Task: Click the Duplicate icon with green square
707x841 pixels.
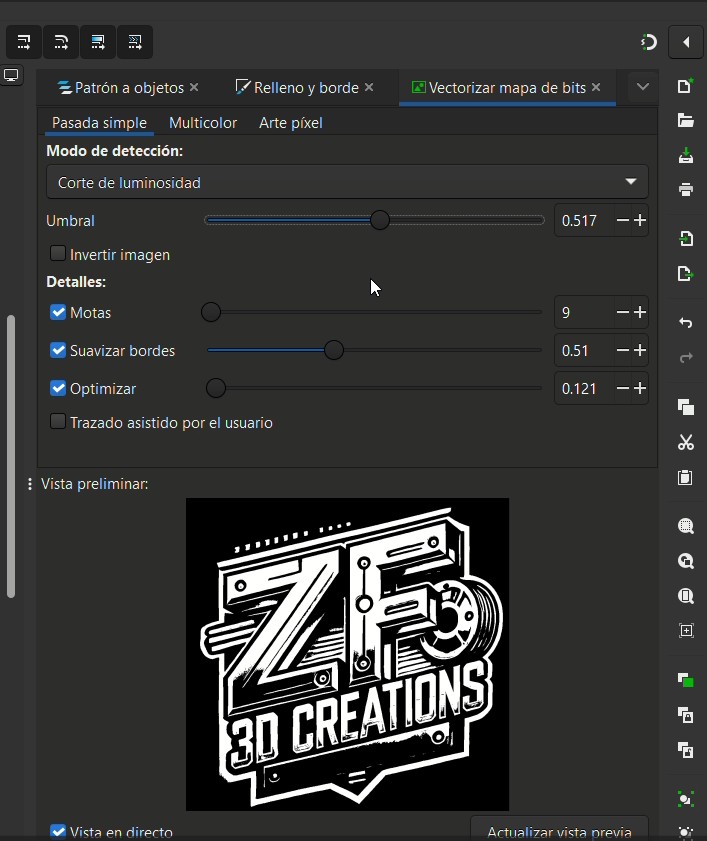Action: (x=686, y=680)
